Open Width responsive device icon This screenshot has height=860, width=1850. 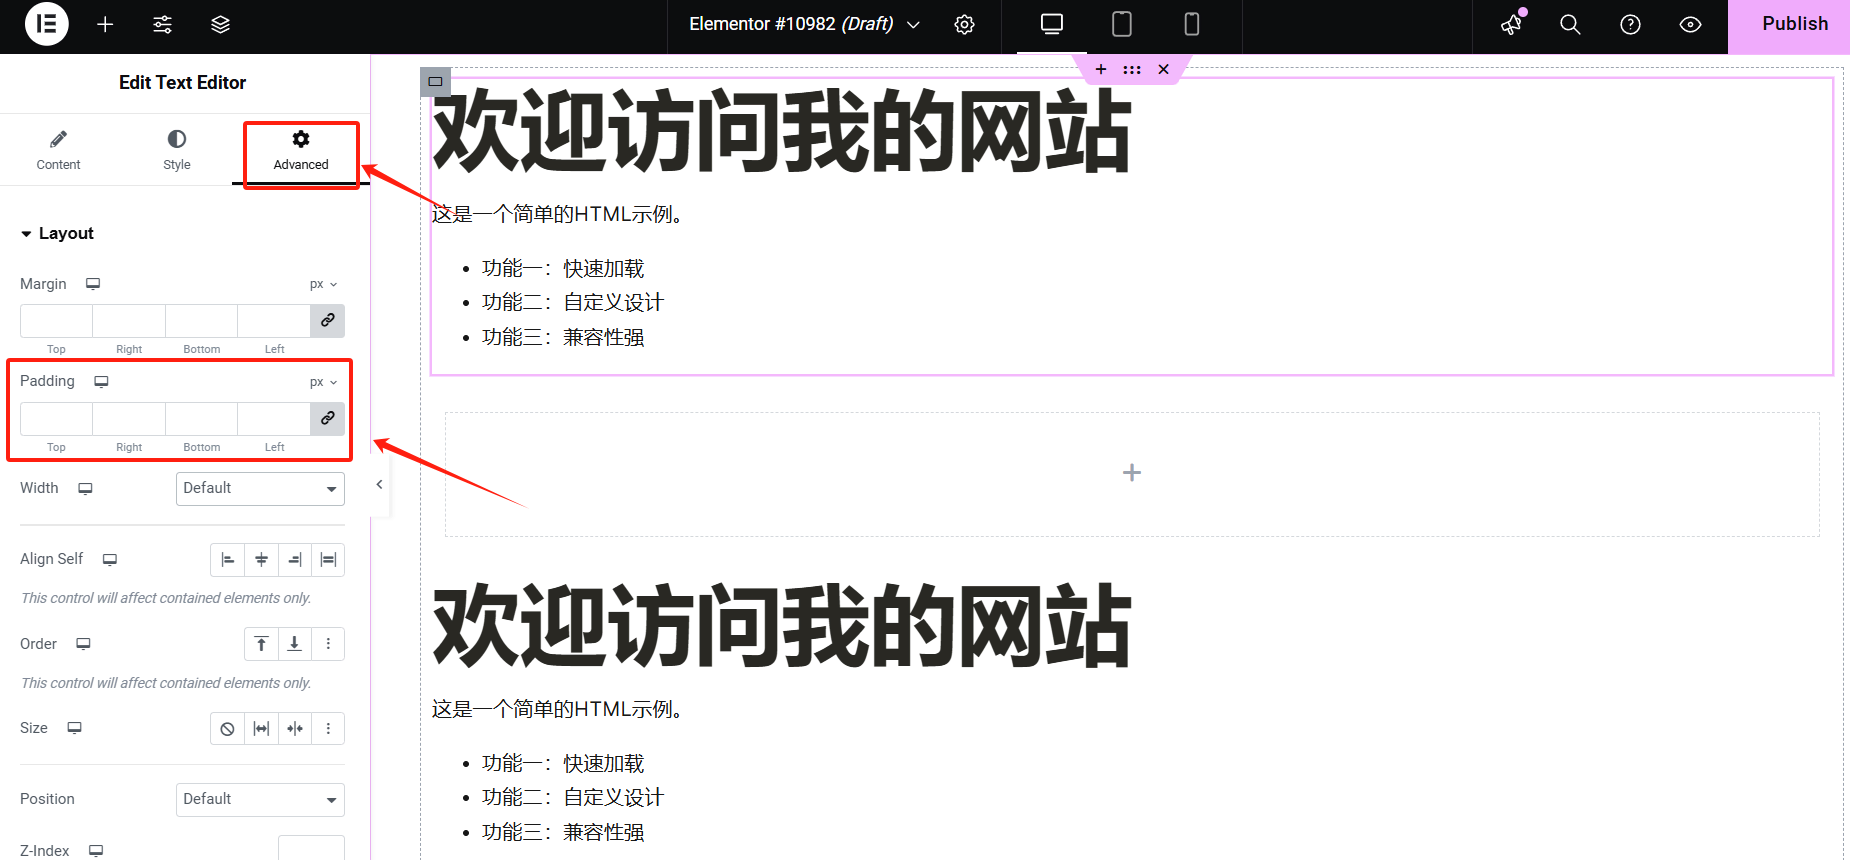(86, 488)
